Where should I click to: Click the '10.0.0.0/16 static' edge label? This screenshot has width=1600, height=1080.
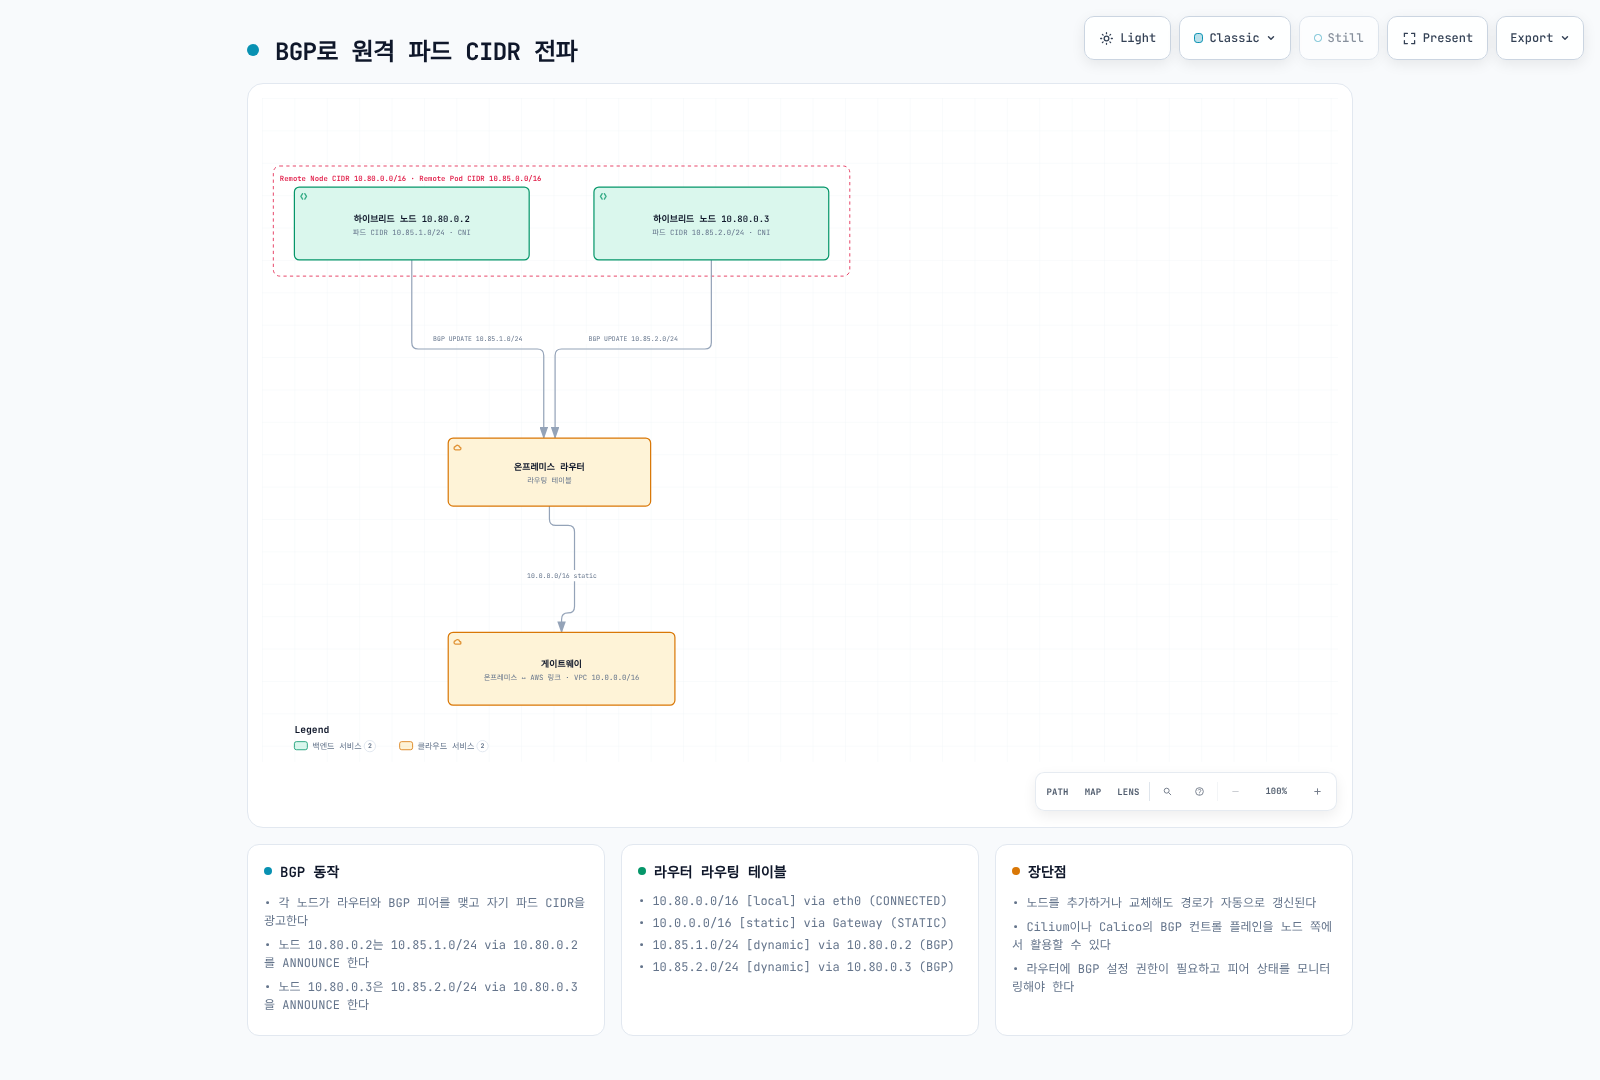pos(561,576)
